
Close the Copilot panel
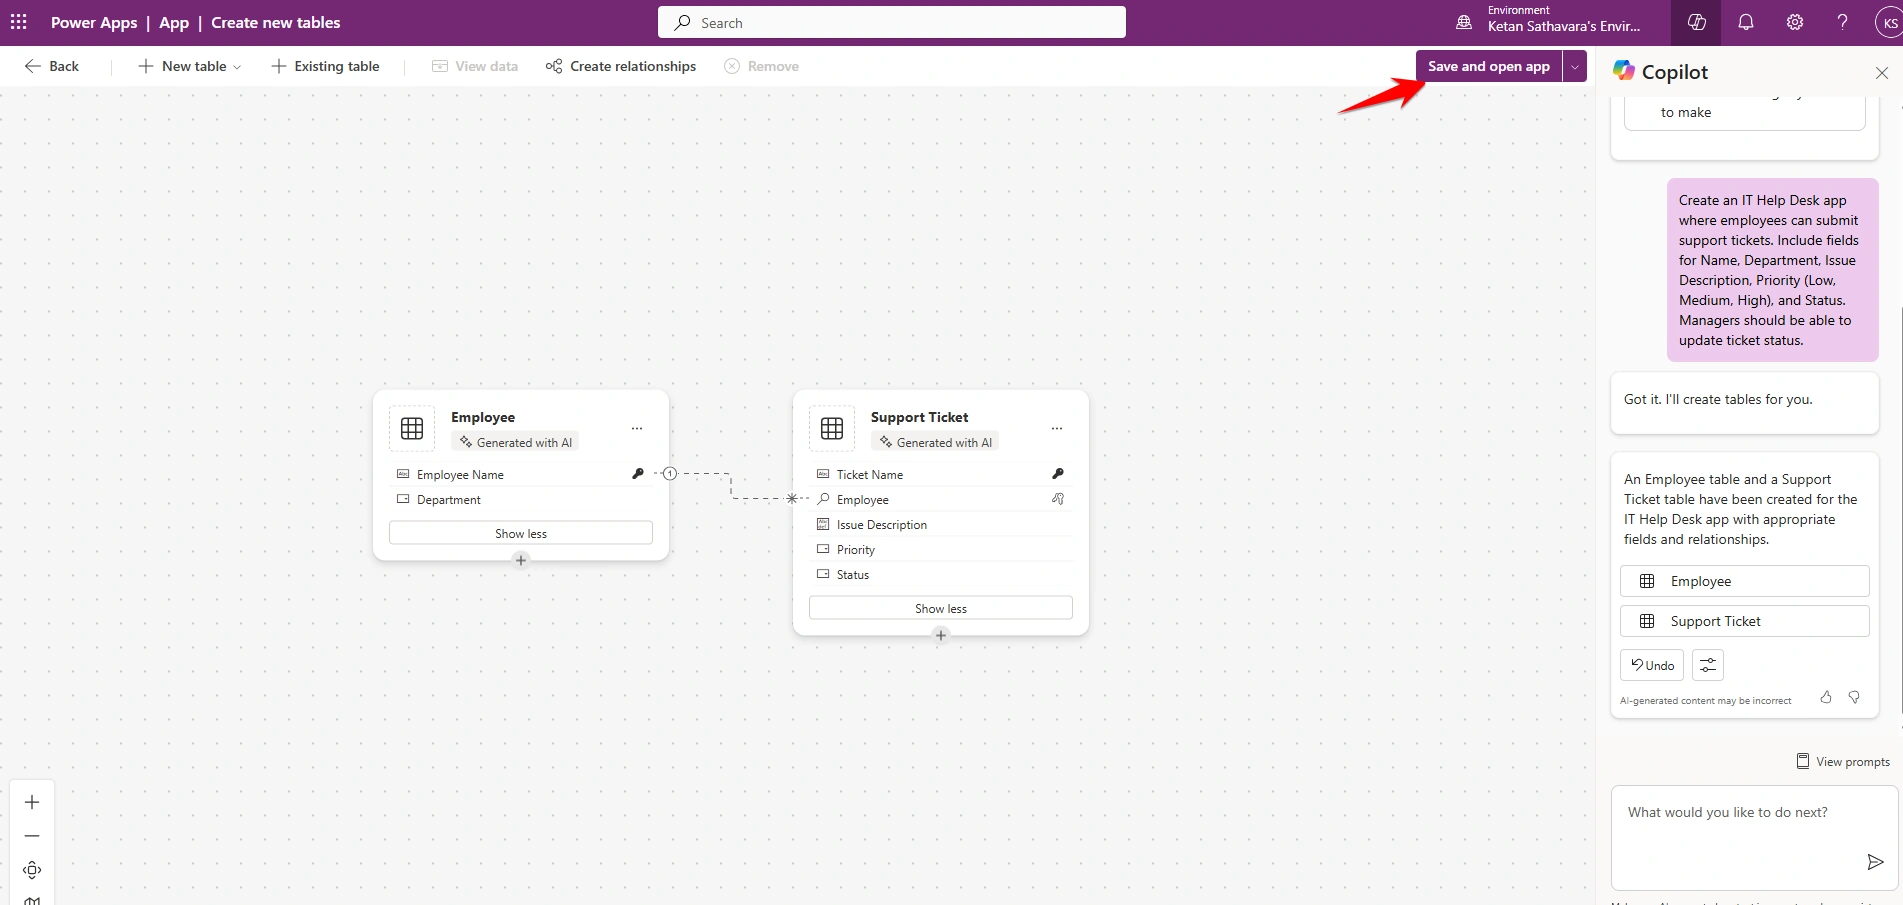point(1881,72)
